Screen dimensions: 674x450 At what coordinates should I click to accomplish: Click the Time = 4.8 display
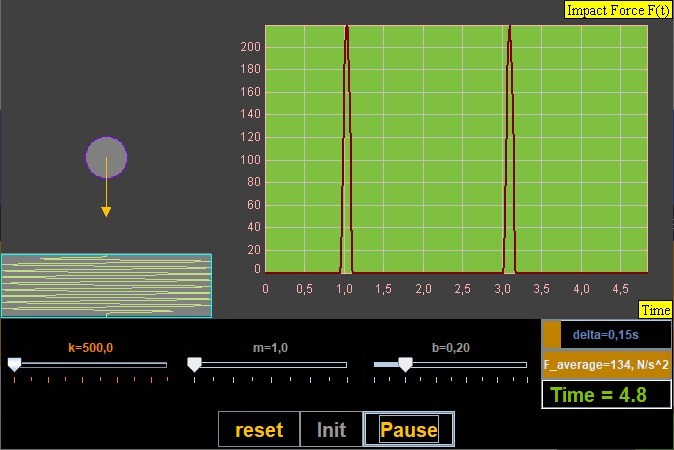[x=607, y=394]
